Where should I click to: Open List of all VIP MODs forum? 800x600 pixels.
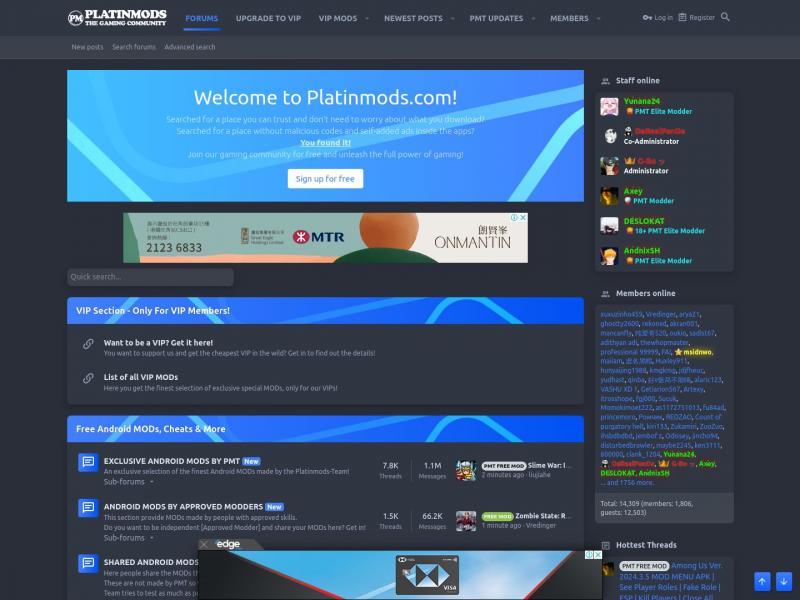[141, 377]
